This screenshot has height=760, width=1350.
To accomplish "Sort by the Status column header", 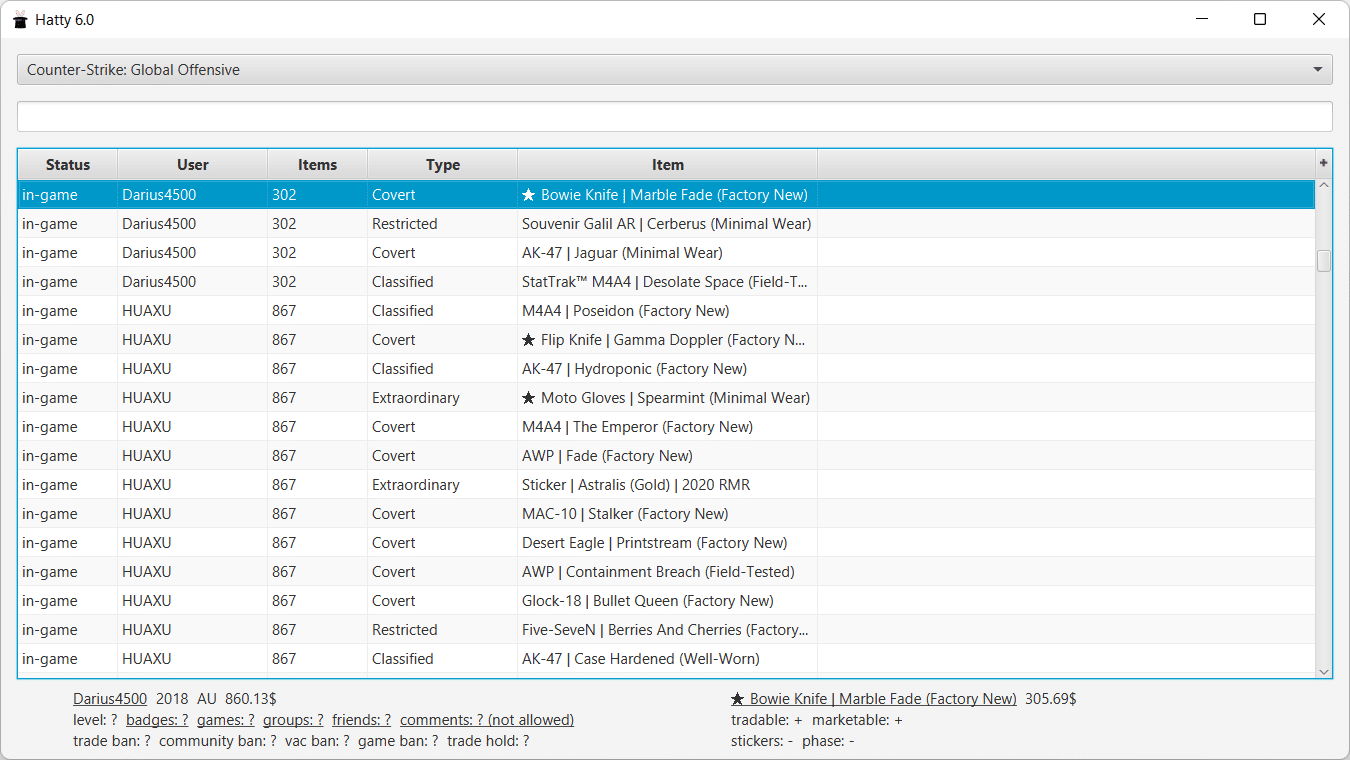I will tap(67, 165).
